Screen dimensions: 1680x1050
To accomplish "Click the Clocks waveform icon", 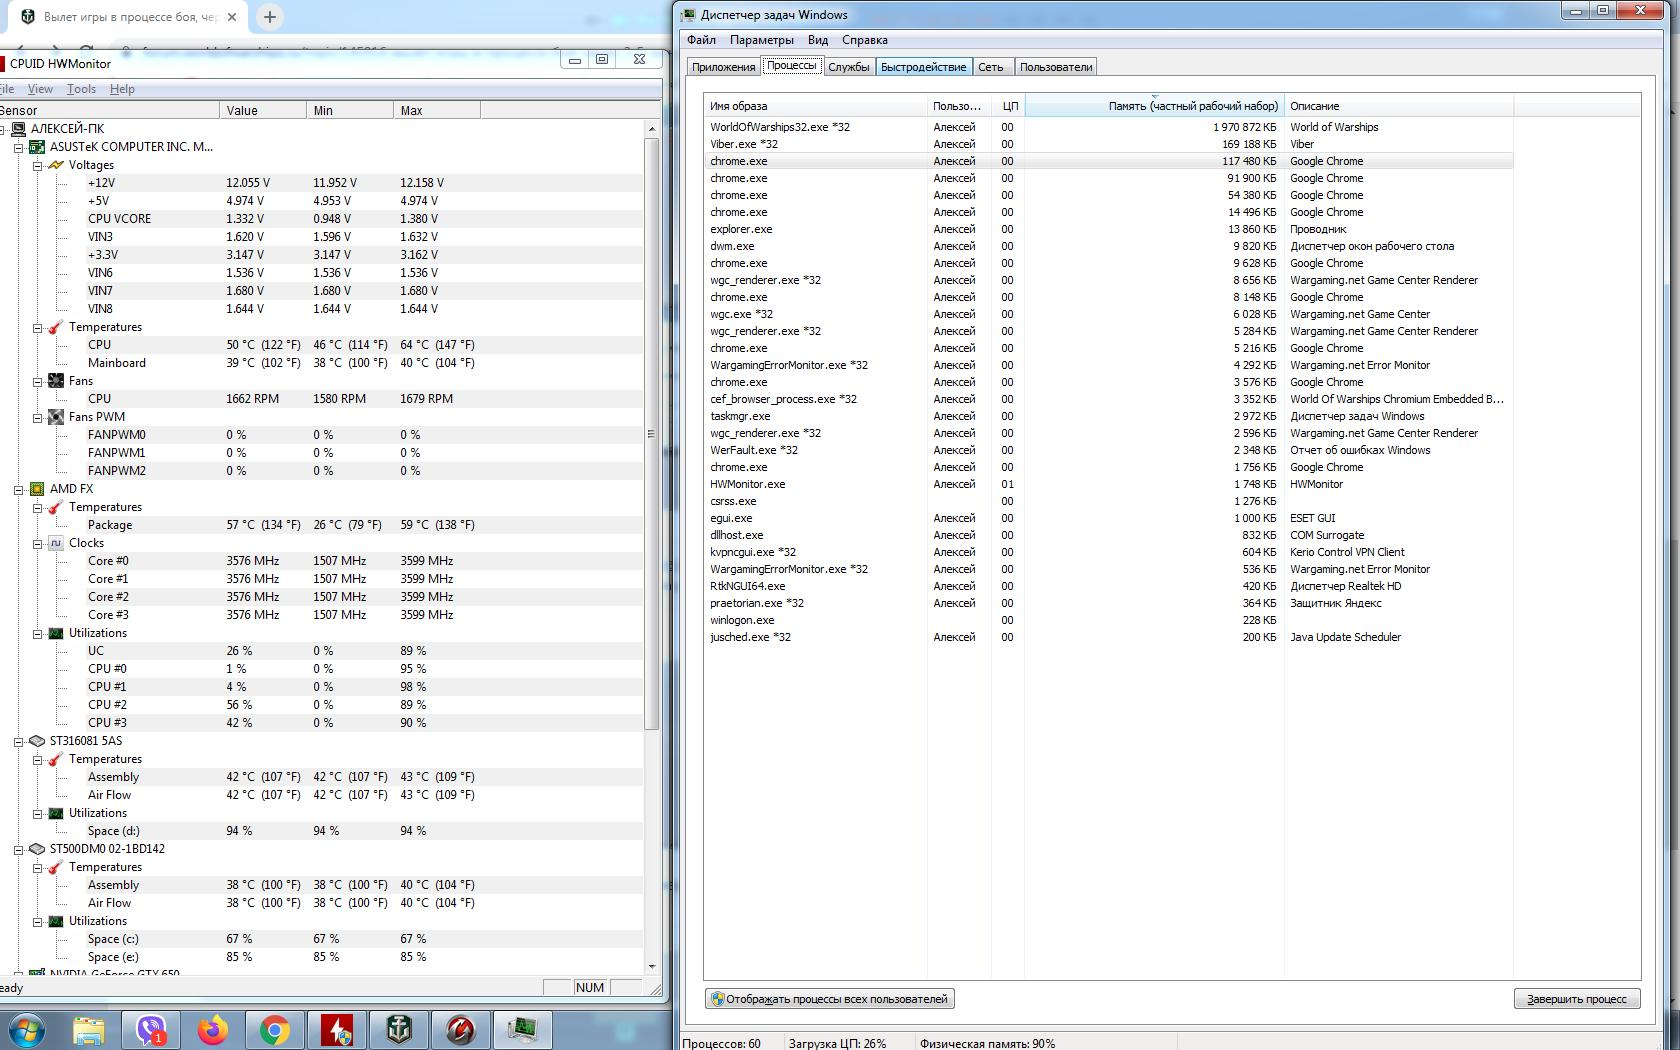I will tap(56, 543).
